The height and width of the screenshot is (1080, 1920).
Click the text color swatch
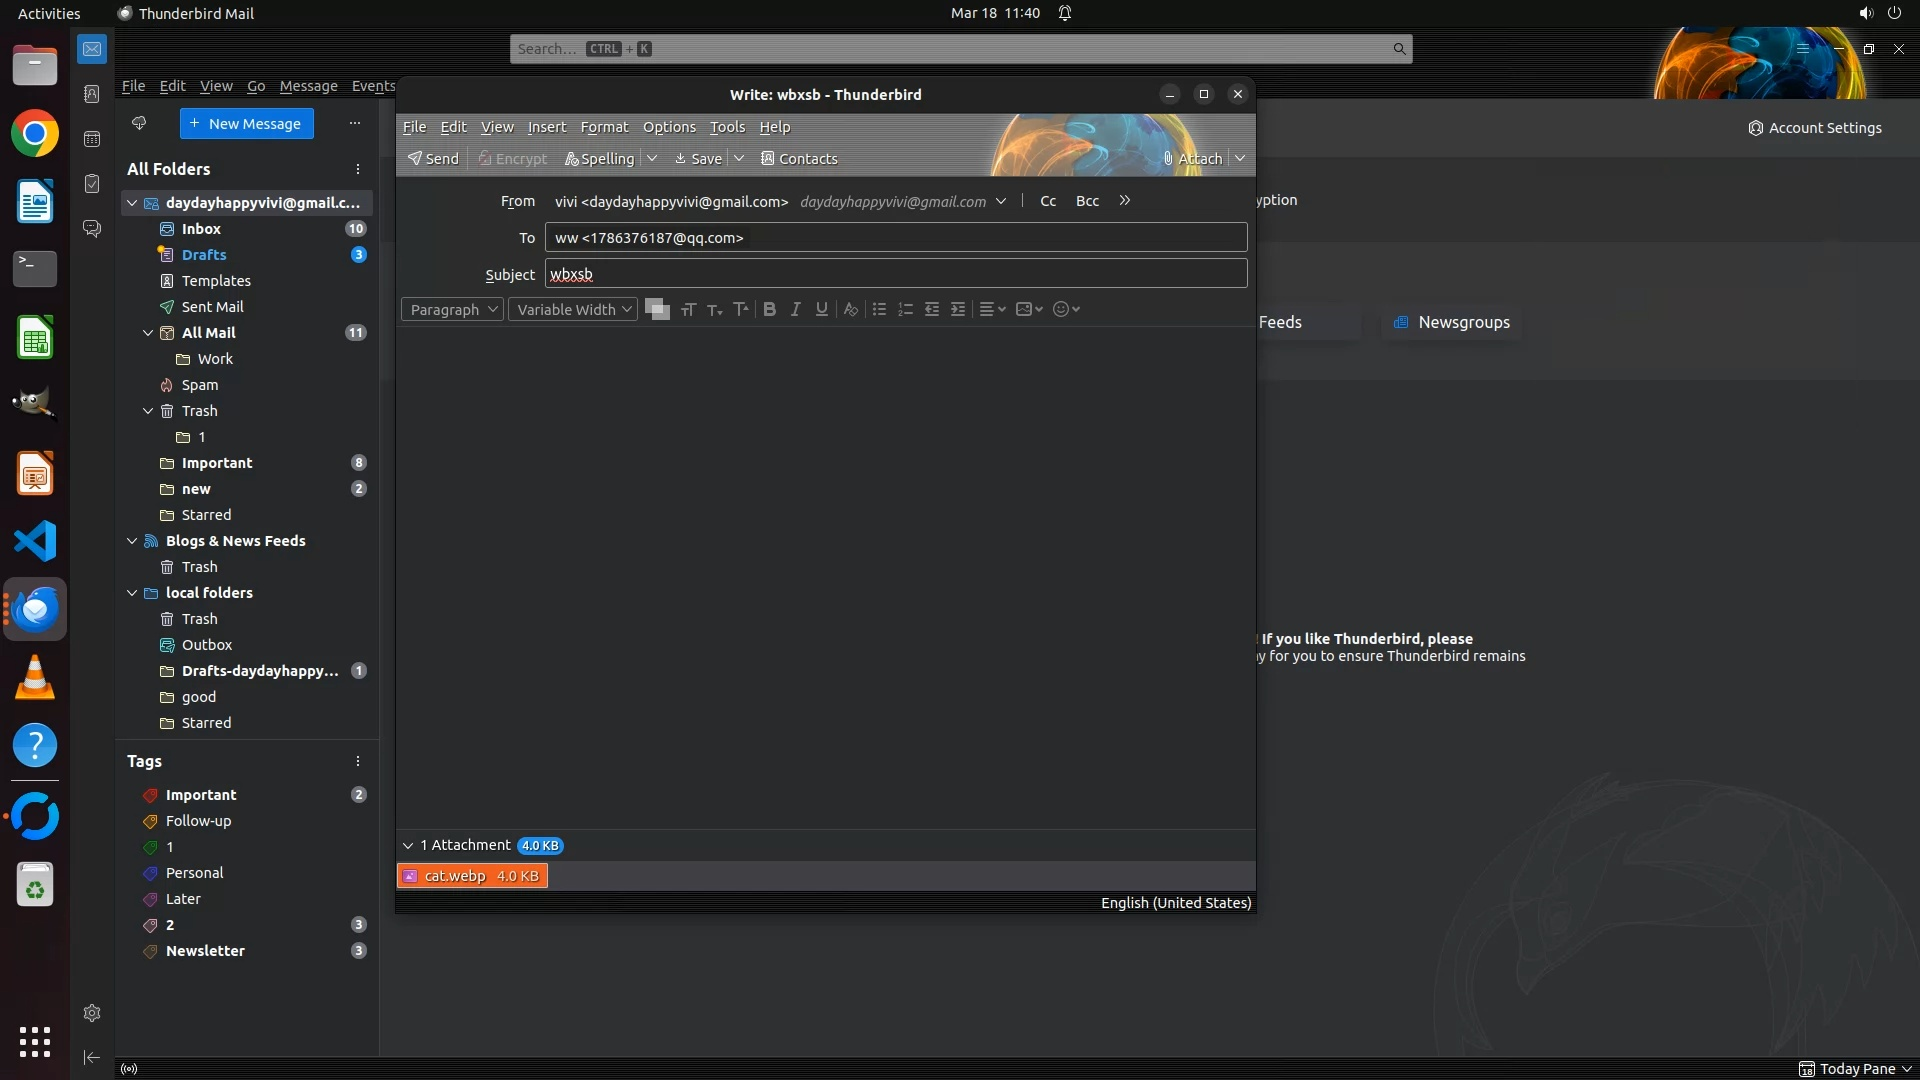point(655,307)
